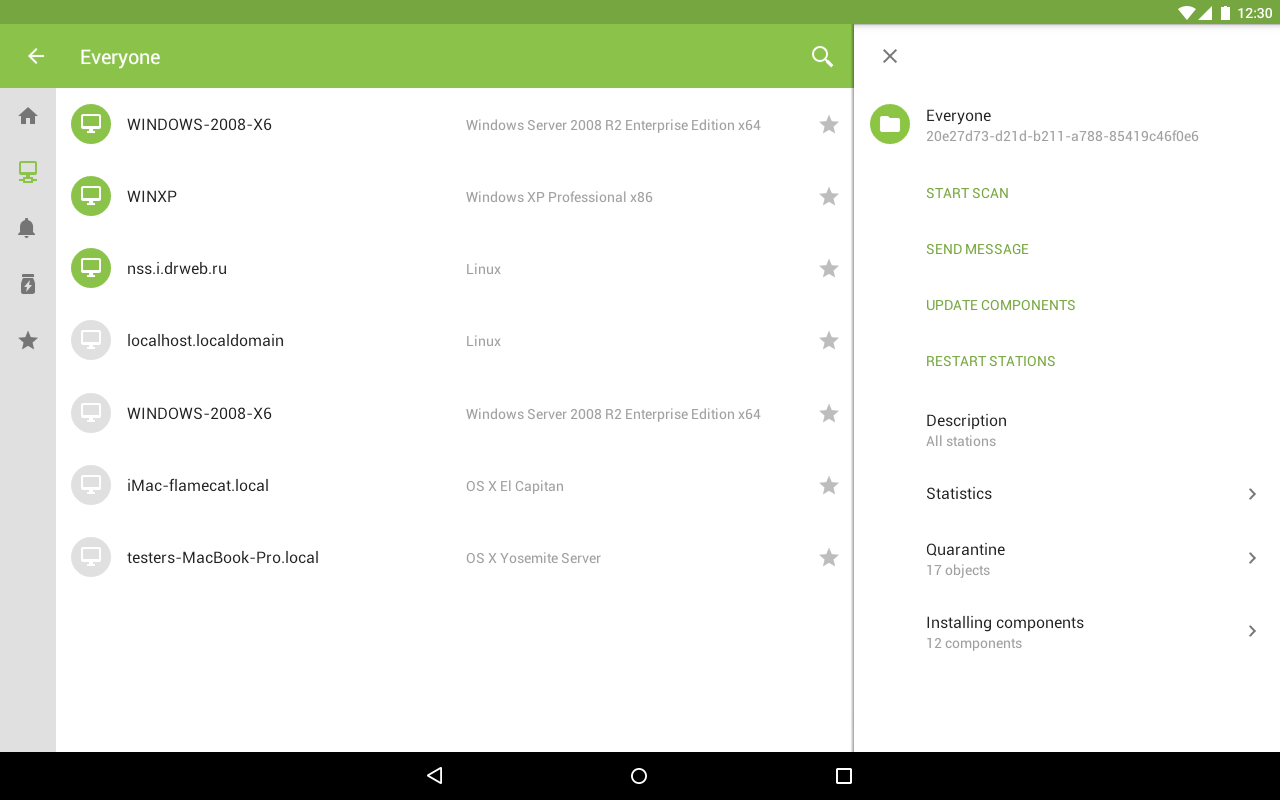Tap the Android back navigation button

pos(434,775)
